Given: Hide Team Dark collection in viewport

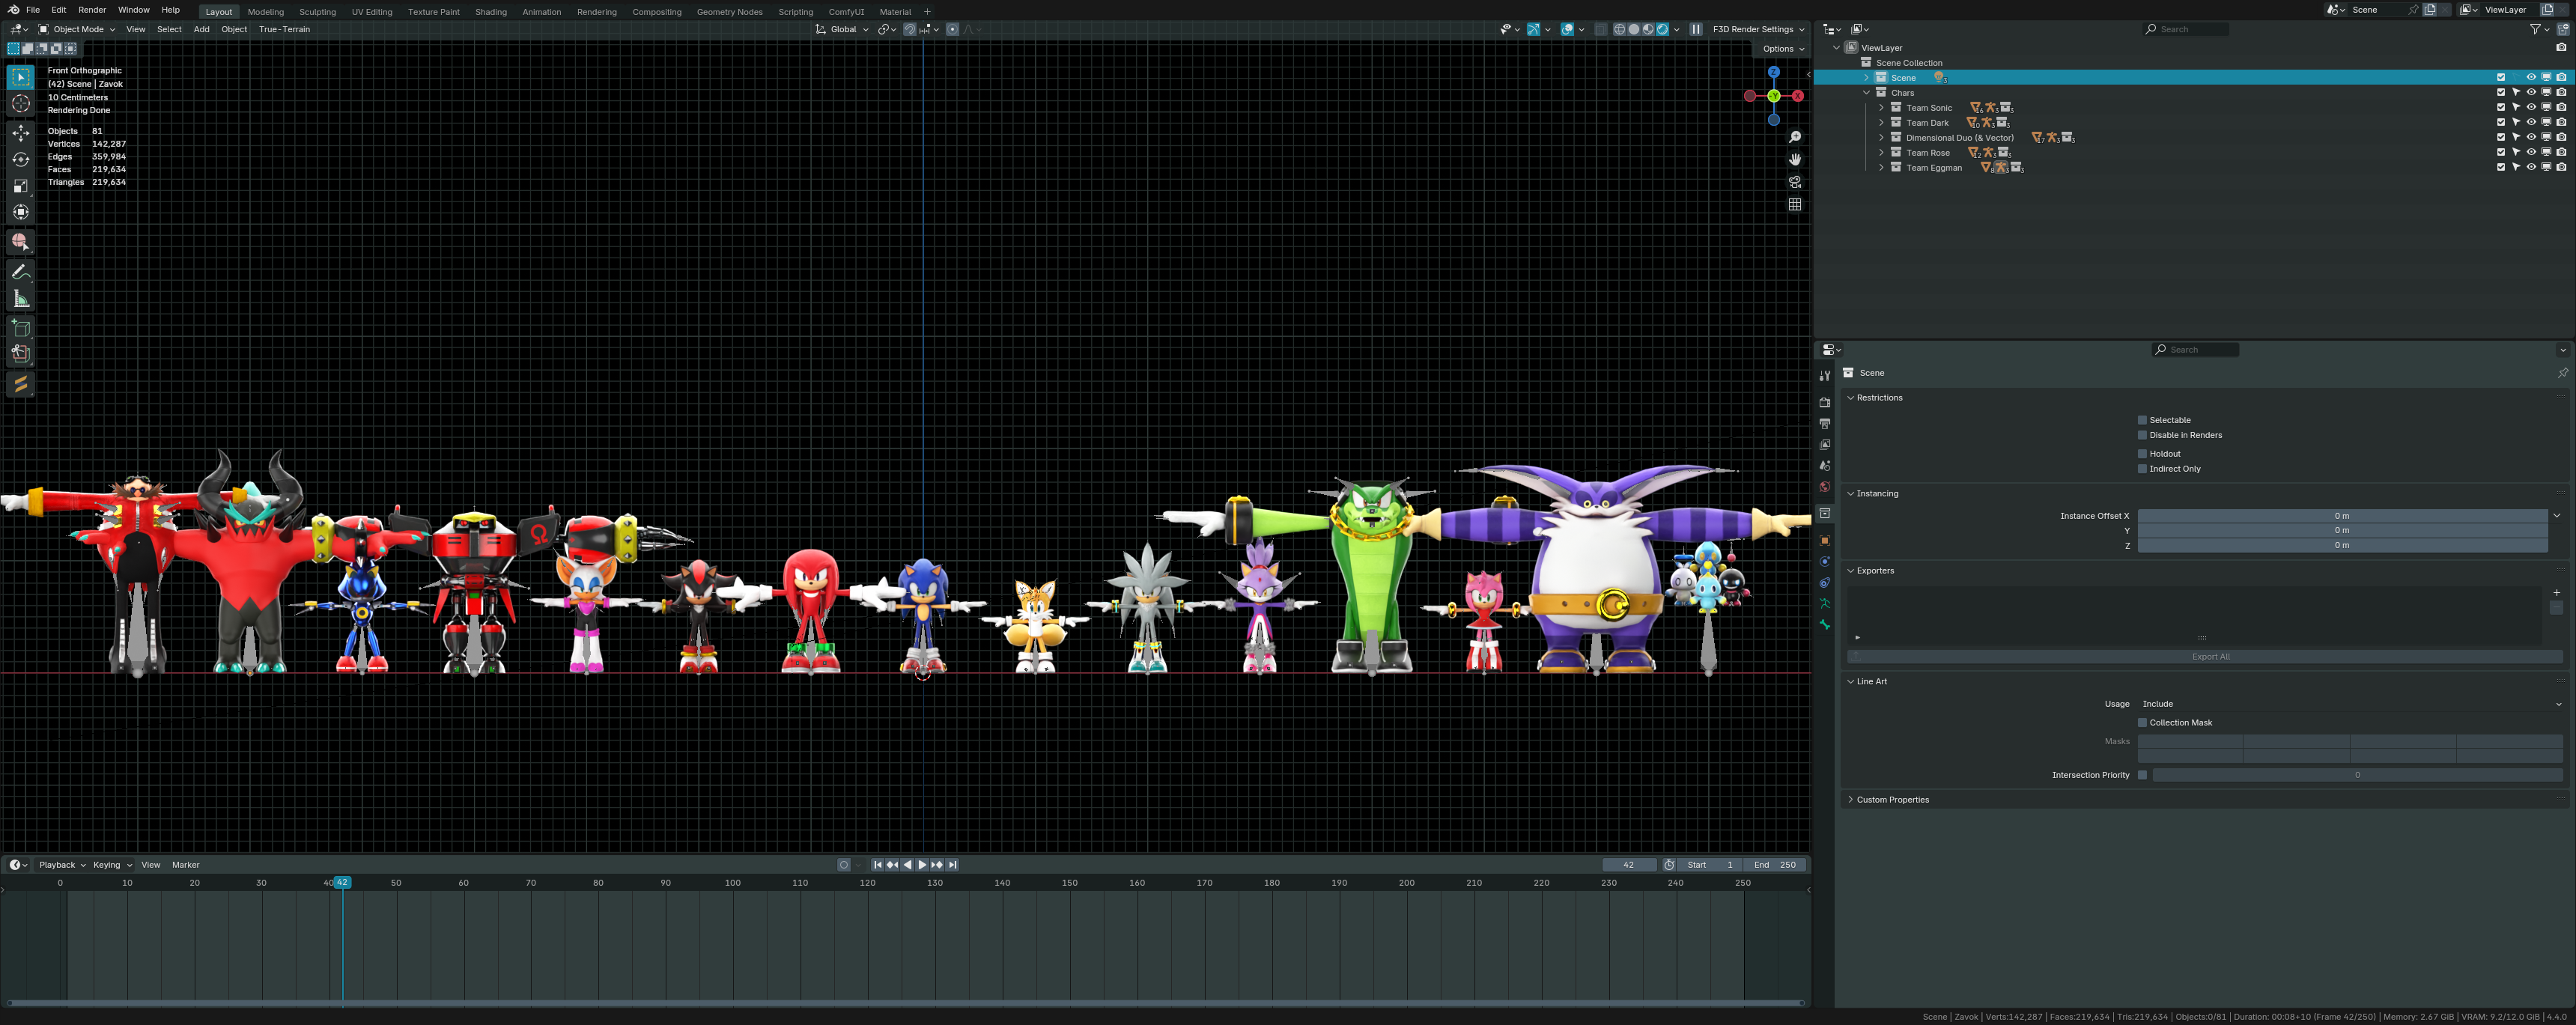Looking at the screenshot, I should (2531, 122).
